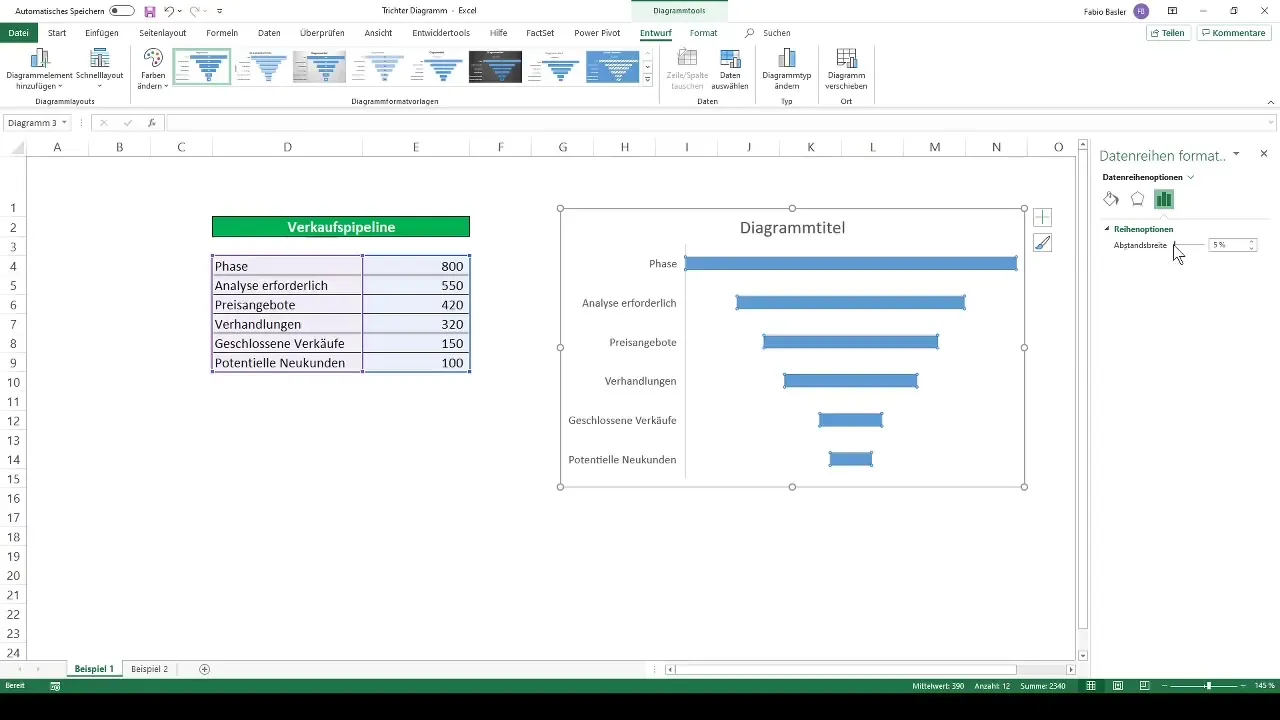Collapse the Reihenoptionen section

click(x=1107, y=229)
